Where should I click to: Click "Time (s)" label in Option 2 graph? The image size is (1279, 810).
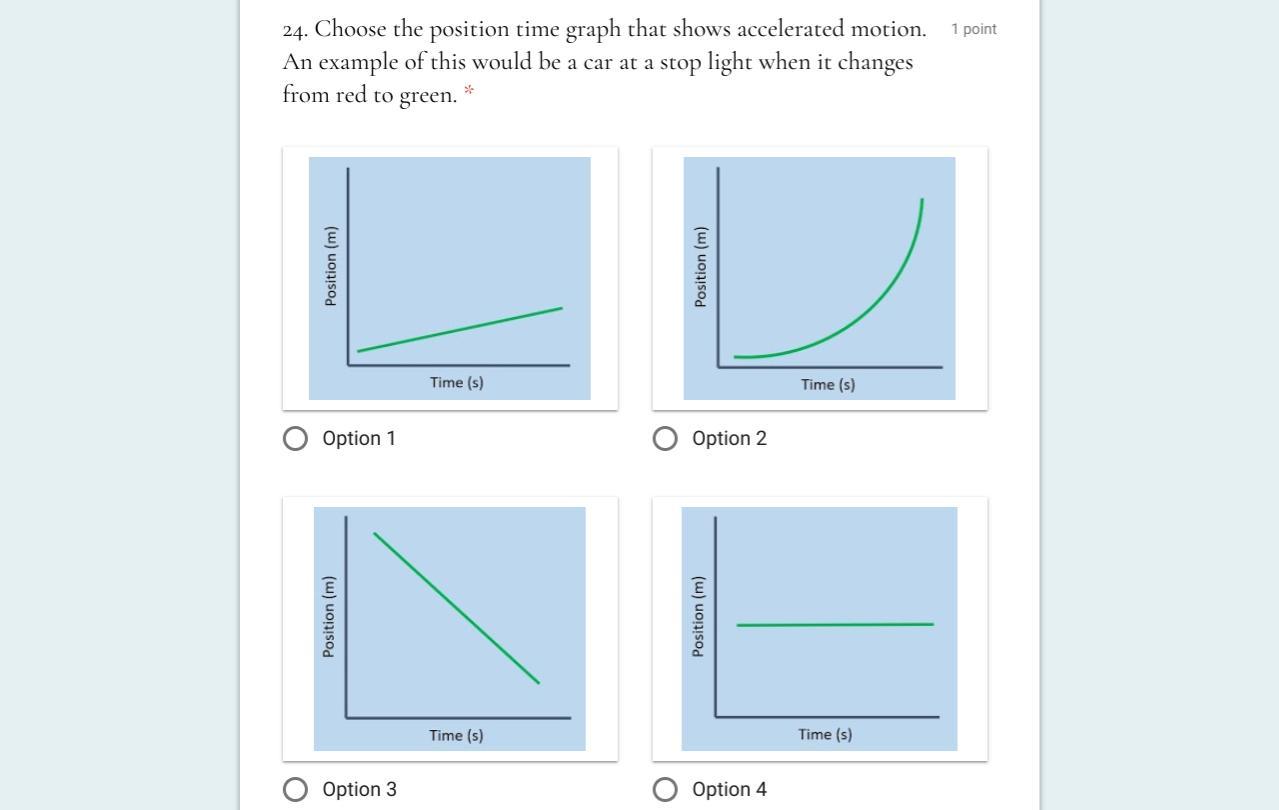pos(828,385)
